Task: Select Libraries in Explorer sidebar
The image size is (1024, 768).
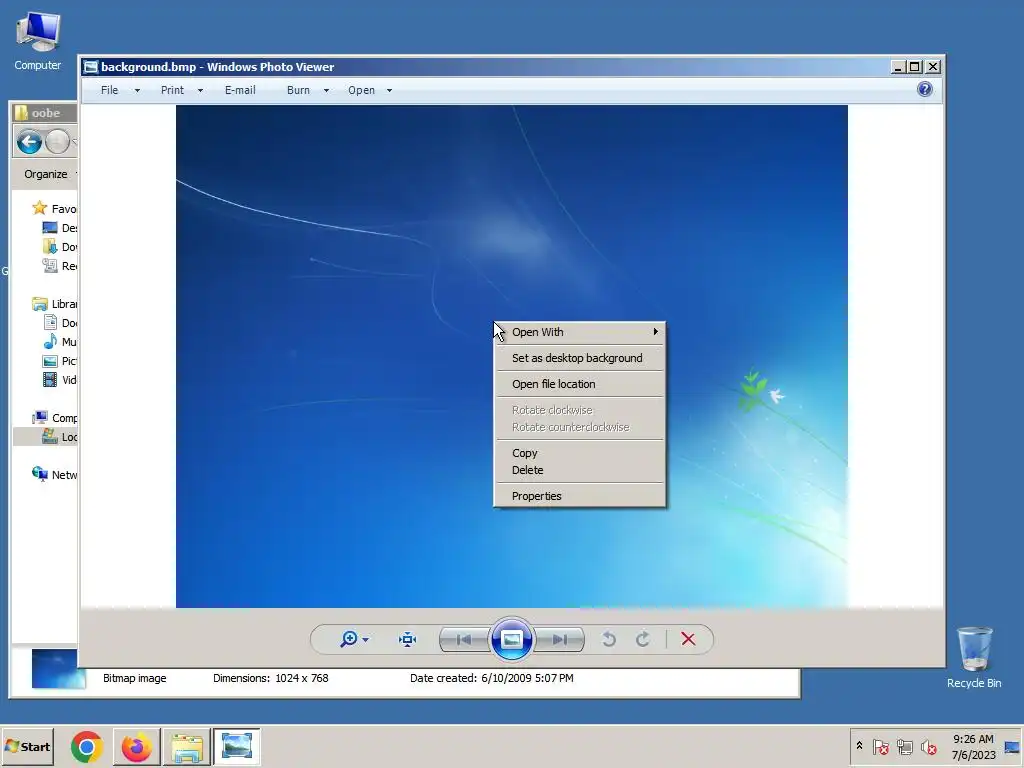Action: point(40,304)
